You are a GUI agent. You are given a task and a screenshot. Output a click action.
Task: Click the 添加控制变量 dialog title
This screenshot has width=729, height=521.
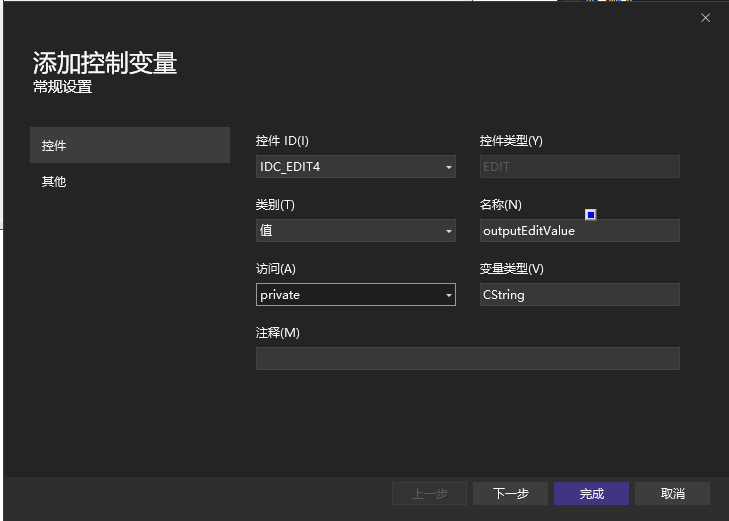105,63
